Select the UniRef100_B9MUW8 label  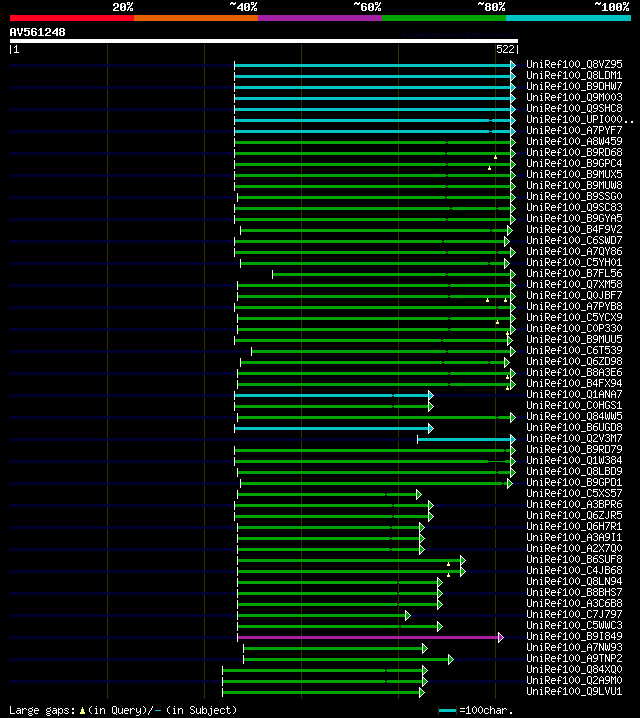tap(574, 185)
